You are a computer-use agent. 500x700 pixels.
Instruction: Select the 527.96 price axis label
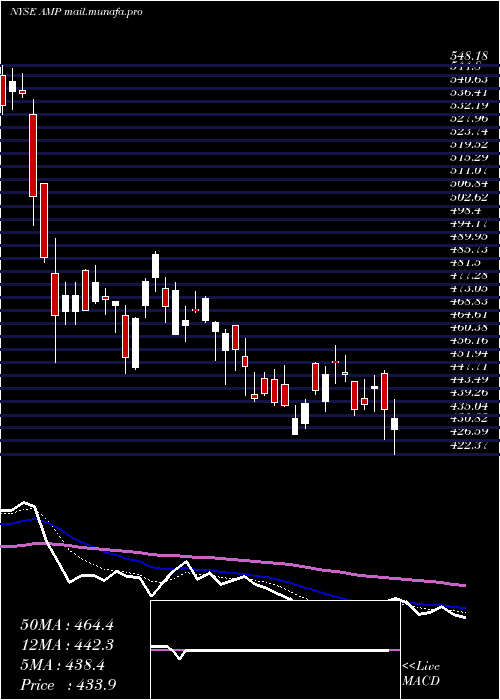point(468,119)
